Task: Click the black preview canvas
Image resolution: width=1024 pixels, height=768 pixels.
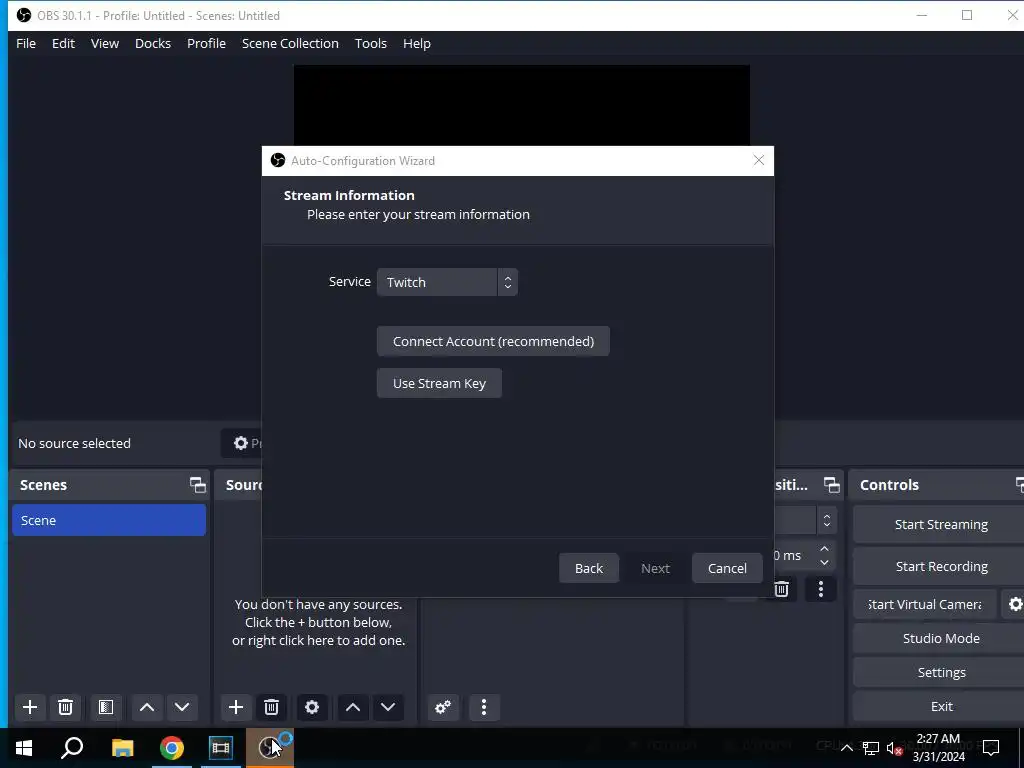Action: (521, 105)
